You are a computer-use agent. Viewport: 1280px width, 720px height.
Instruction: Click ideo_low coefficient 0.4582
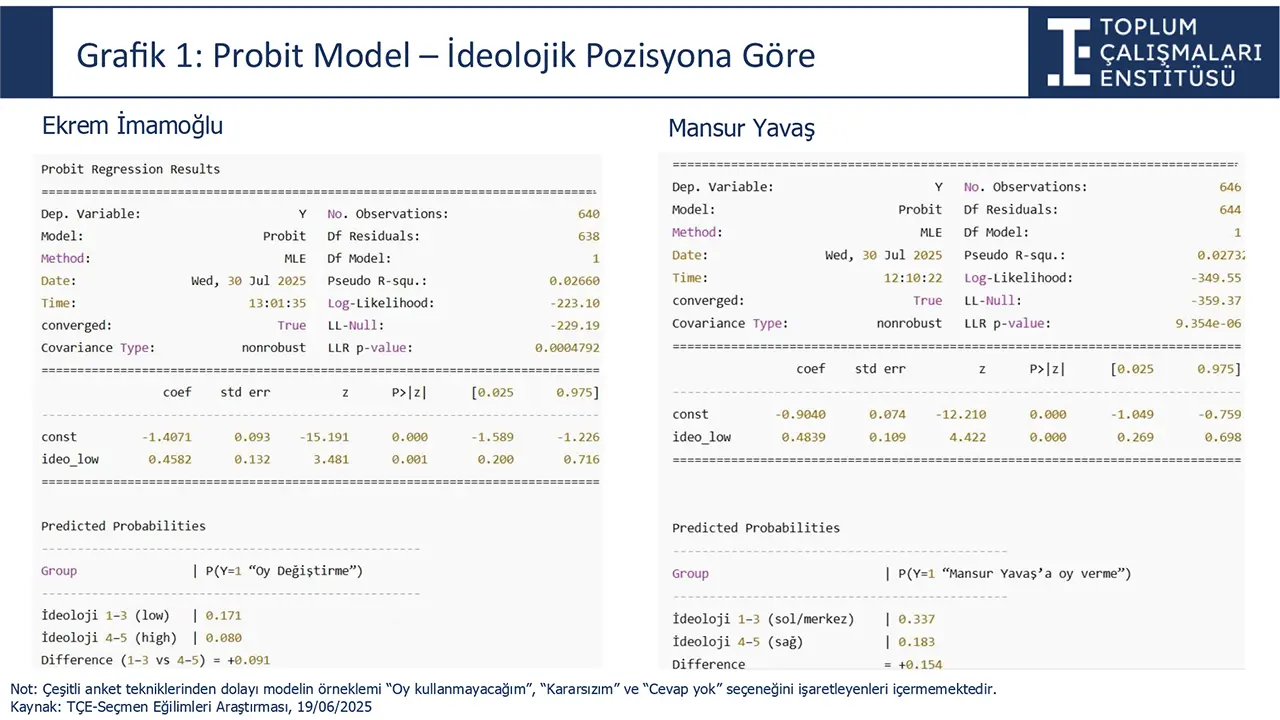tap(170, 460)
